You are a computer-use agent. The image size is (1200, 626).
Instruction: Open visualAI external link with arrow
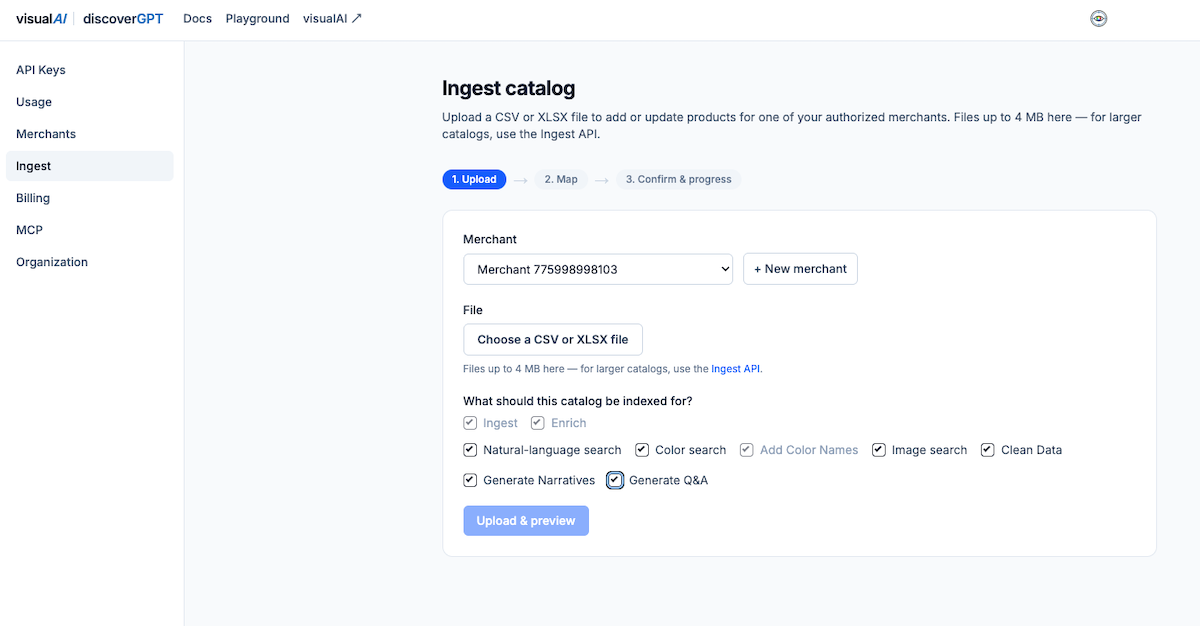(x=332, y=18)
